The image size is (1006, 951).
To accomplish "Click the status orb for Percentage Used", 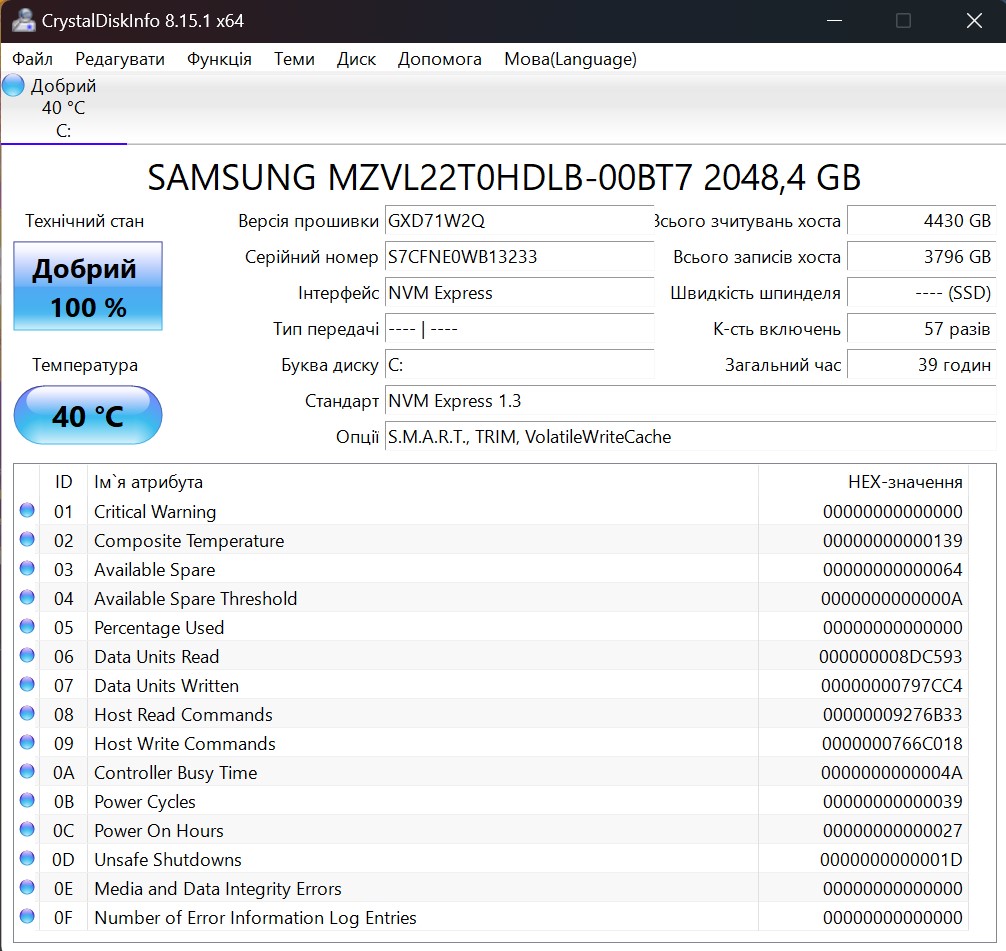I will (27, 627).
